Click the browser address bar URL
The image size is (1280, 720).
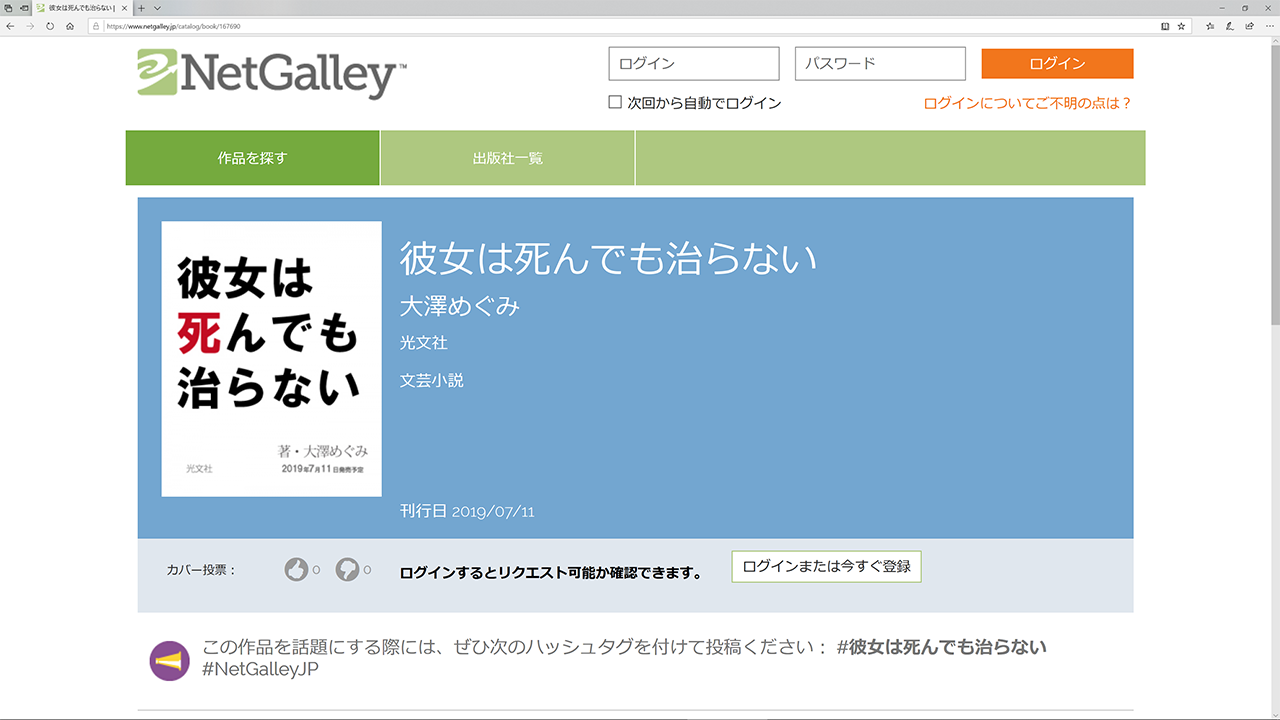(x=173, y=26)
